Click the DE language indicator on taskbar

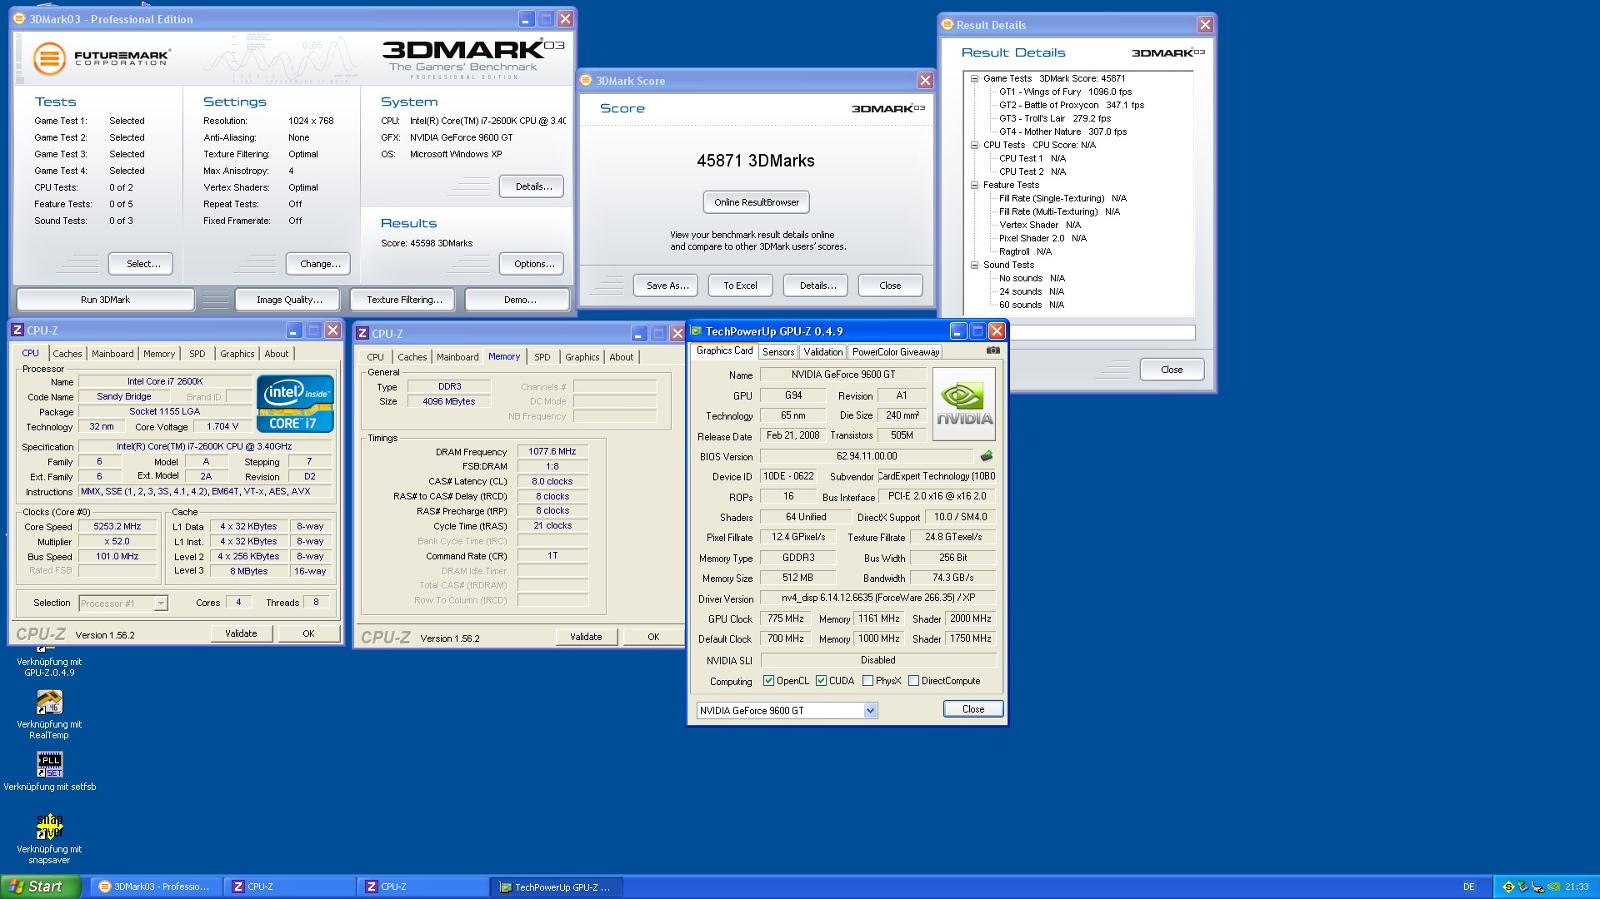pos(1469,886)
